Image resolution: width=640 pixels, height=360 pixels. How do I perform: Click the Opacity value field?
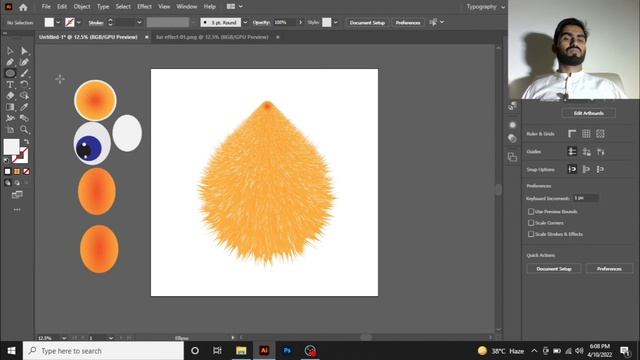tap(284, 22)
